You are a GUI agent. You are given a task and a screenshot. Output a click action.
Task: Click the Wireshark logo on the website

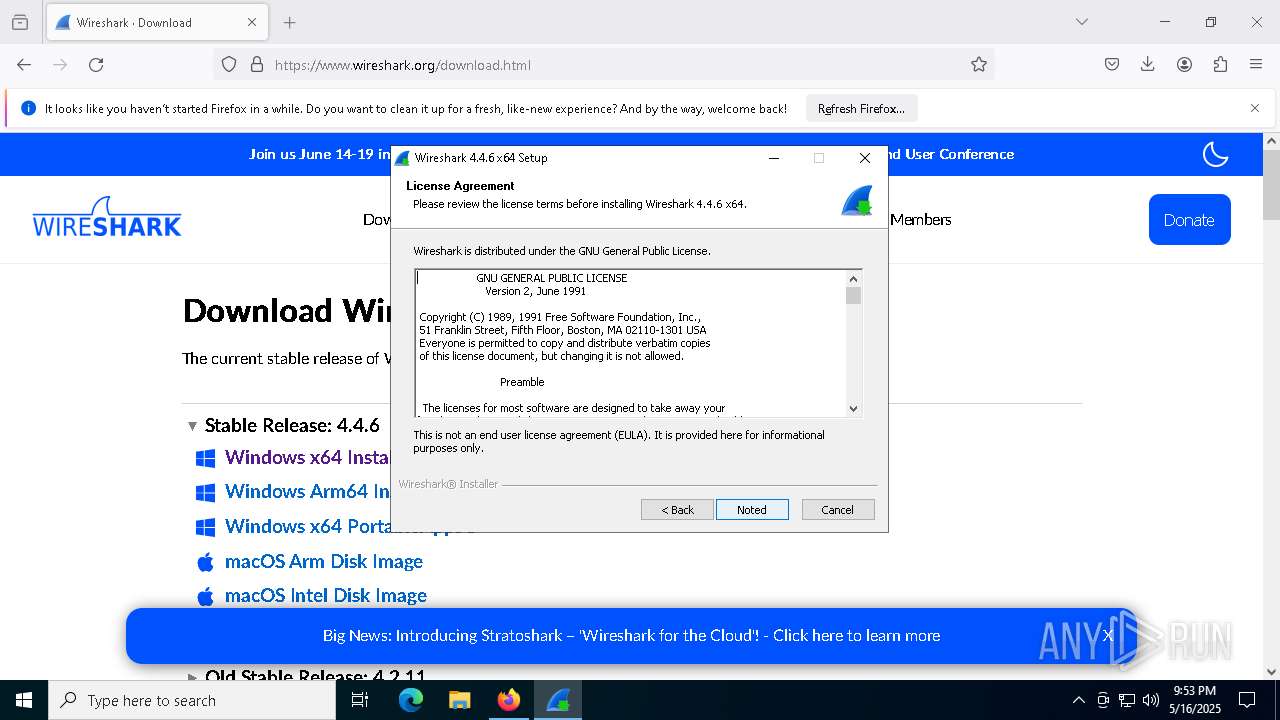click(107, 218)
